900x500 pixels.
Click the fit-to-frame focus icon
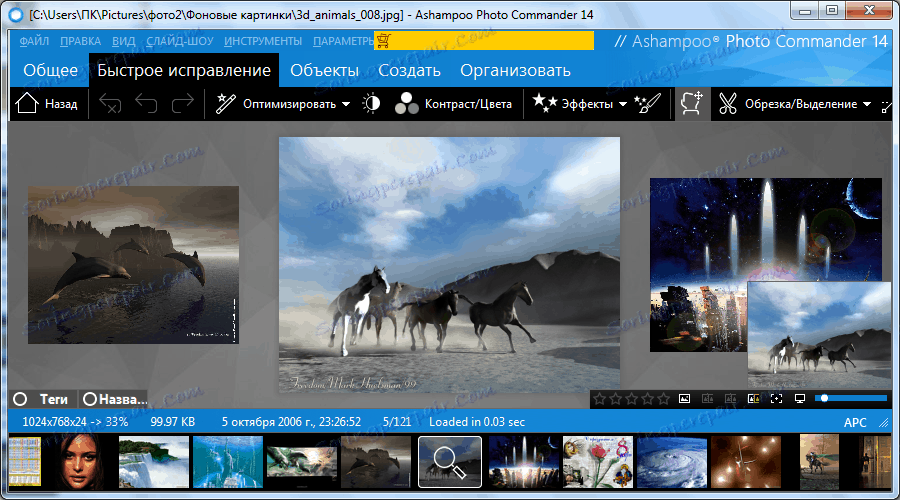(x=776, y=398)
